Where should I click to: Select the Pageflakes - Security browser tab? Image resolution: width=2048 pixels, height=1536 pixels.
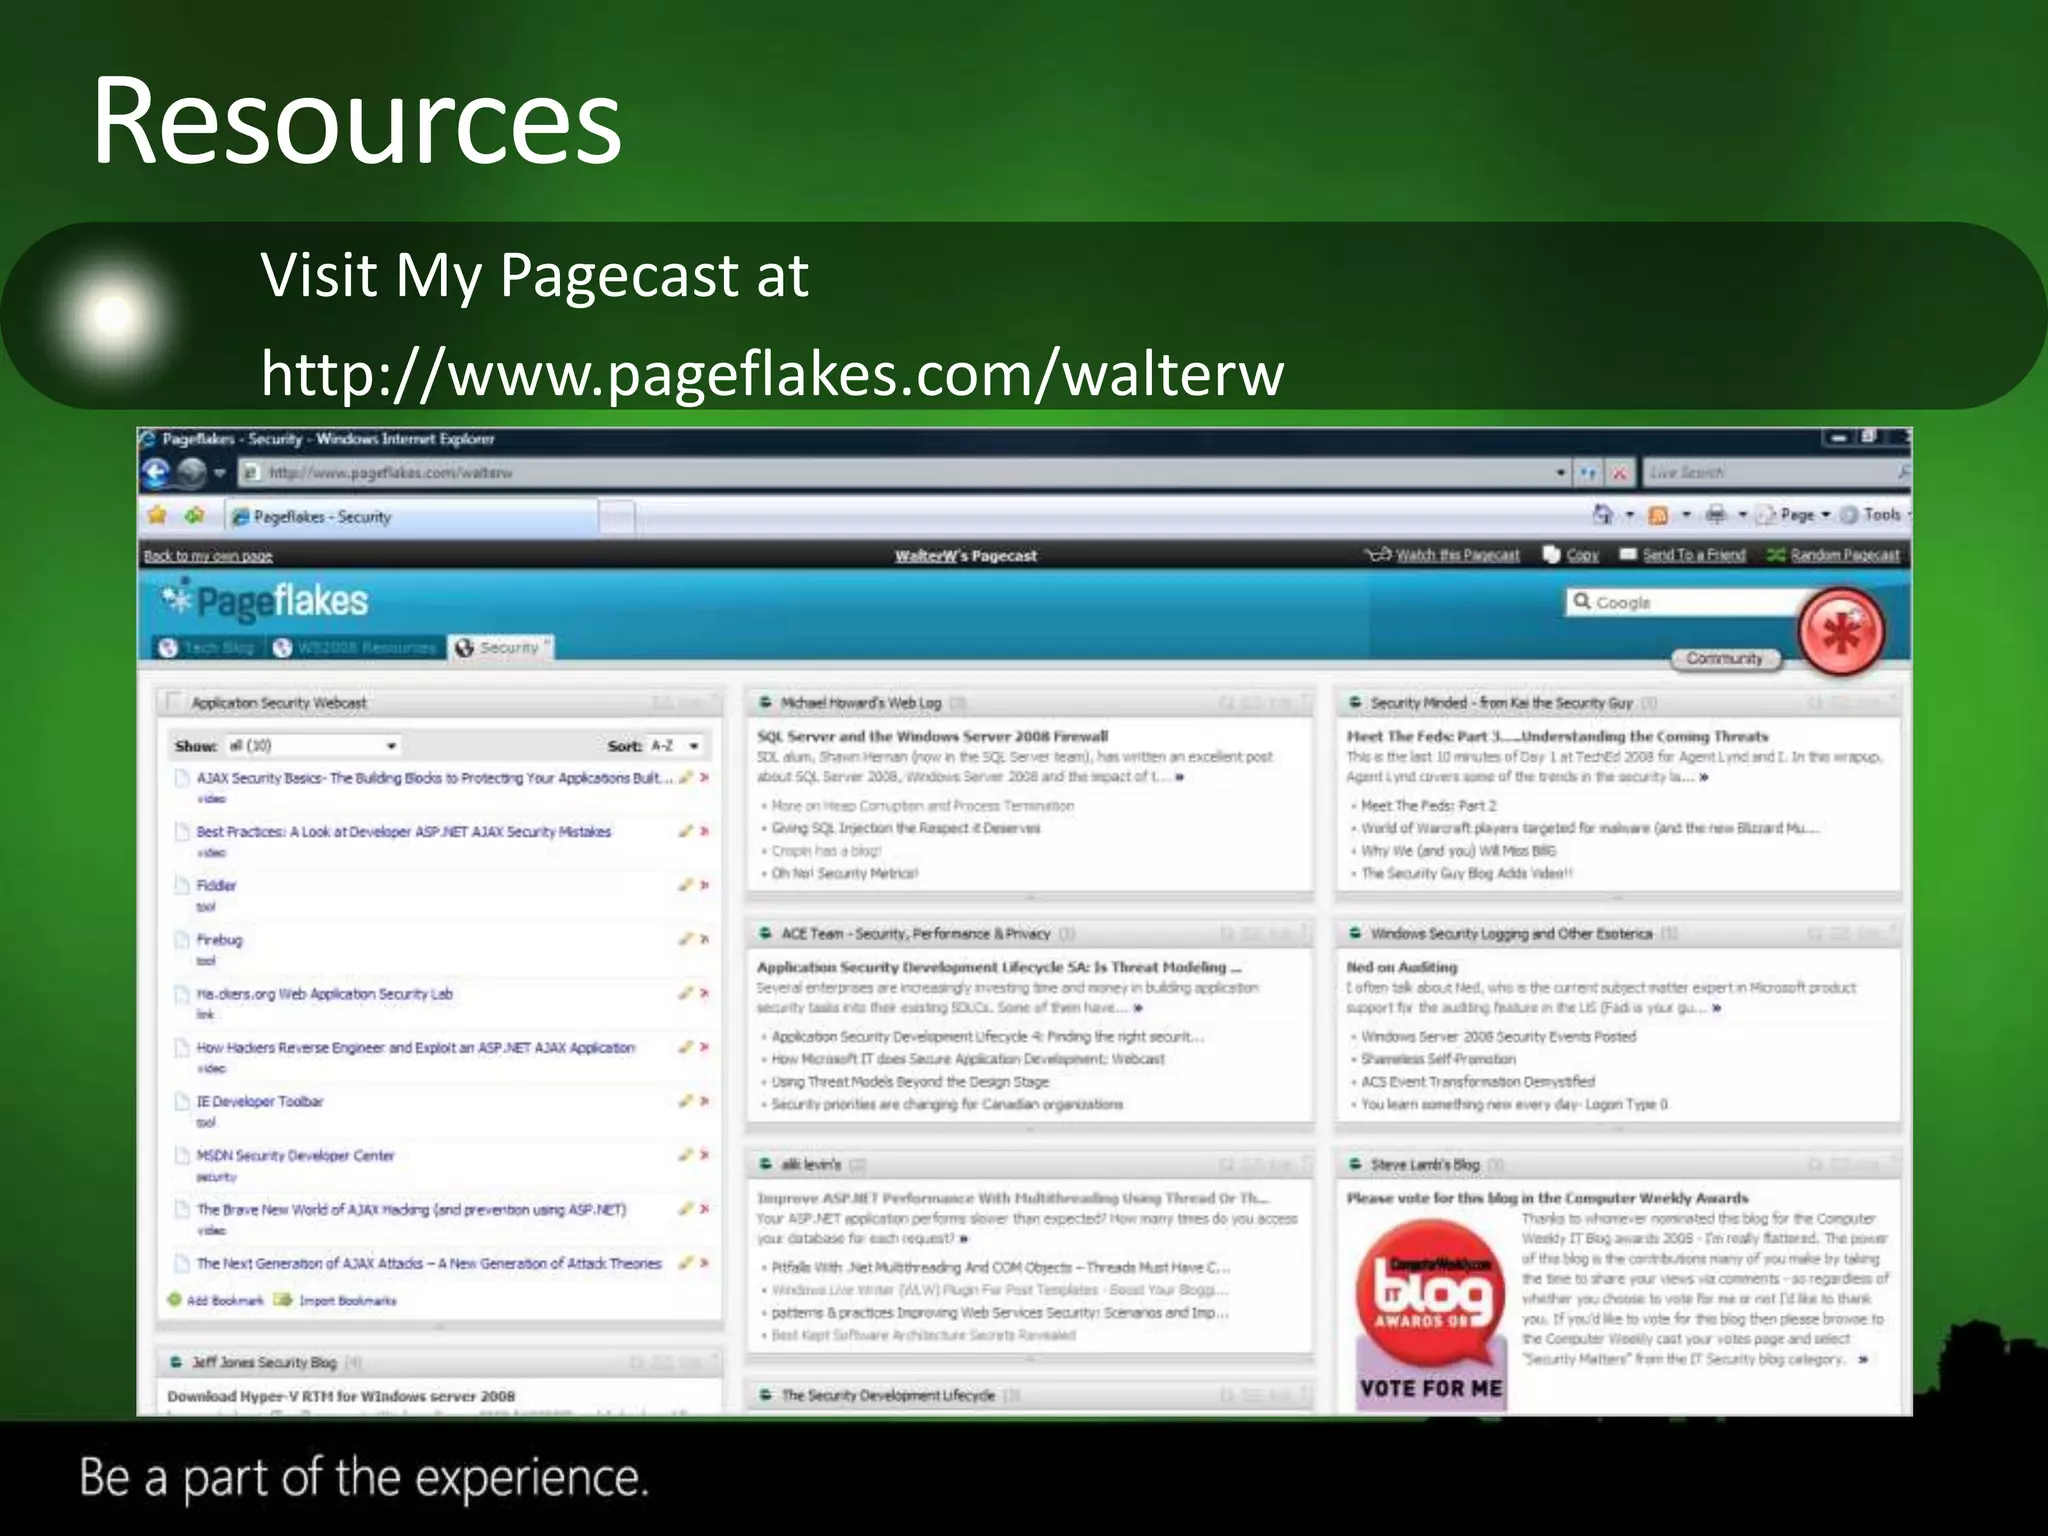(x=411, y=516)
